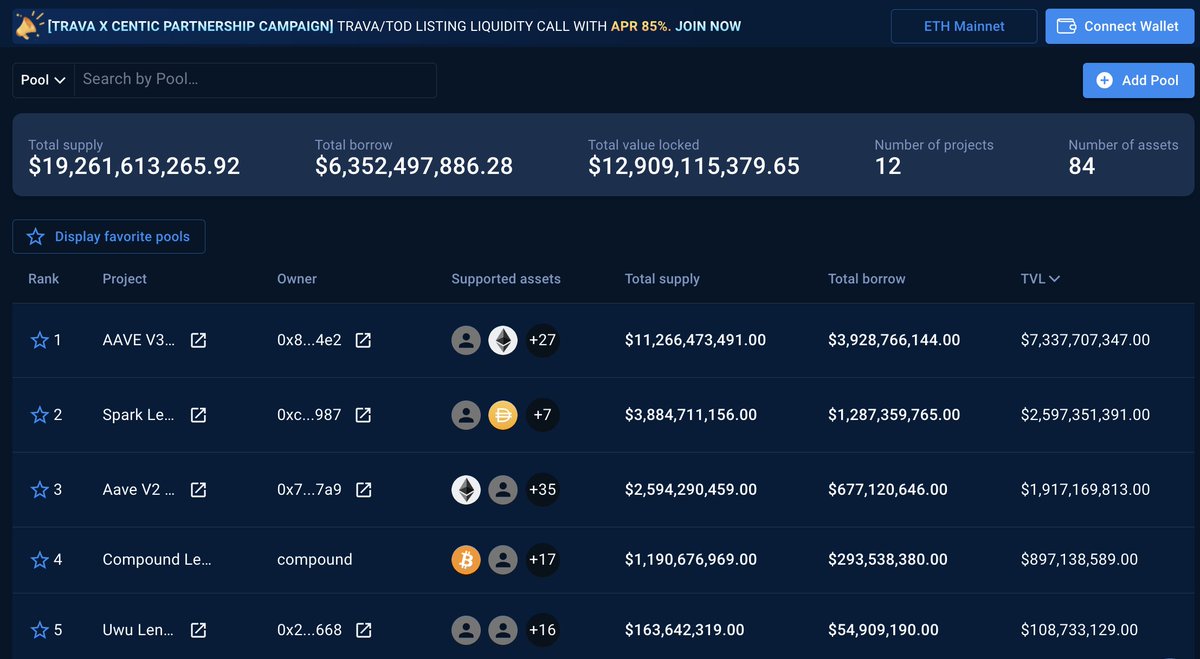Select total borrow value $54,909,190.00
Viewport: 1200px width, 659px height.
click(x=883, y=629)
